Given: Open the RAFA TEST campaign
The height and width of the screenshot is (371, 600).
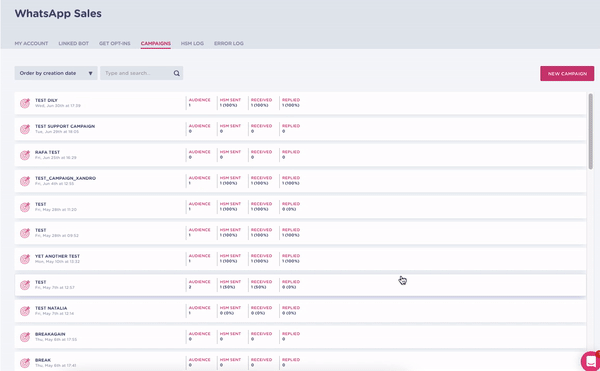Looking at the screenshot, I should 300,155.
